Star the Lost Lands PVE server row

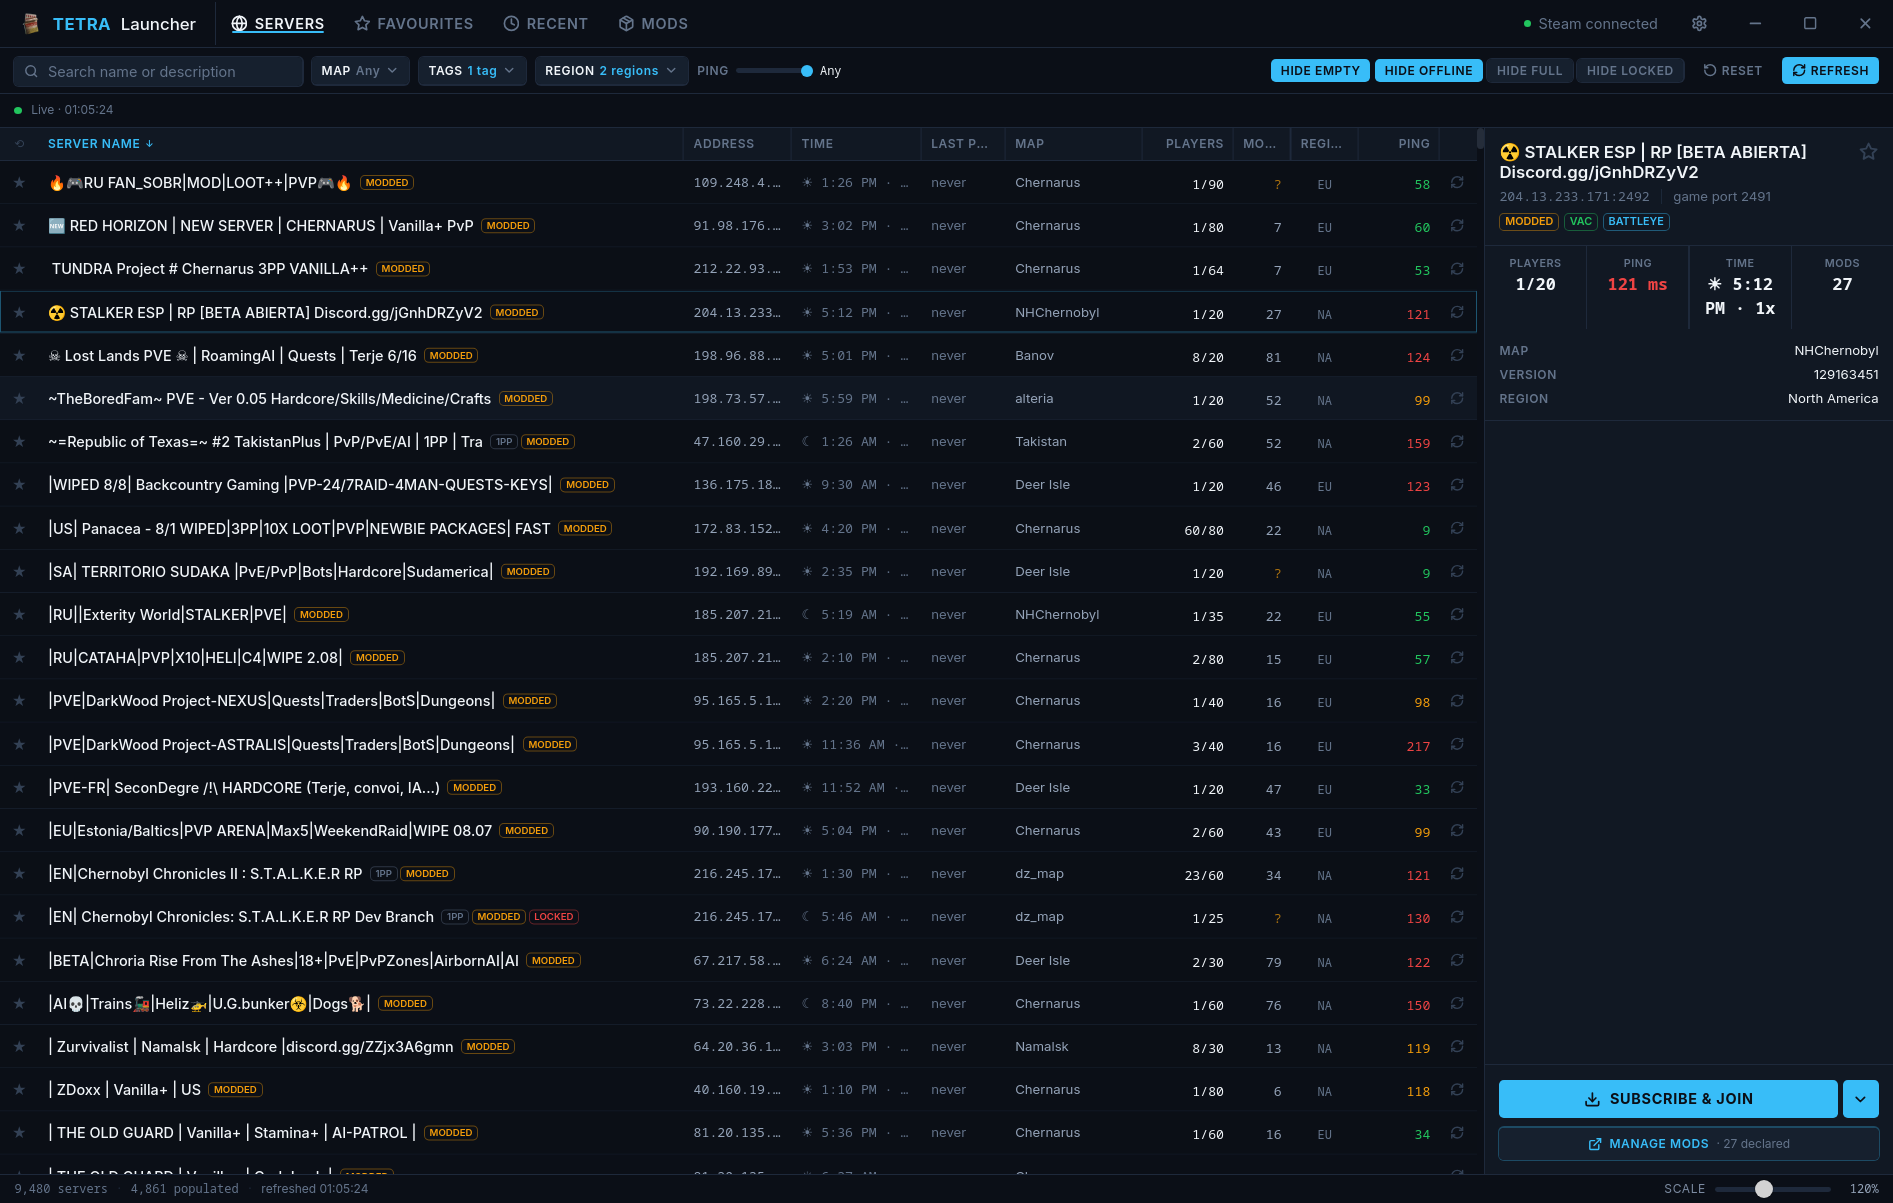[x=19, y=356]
